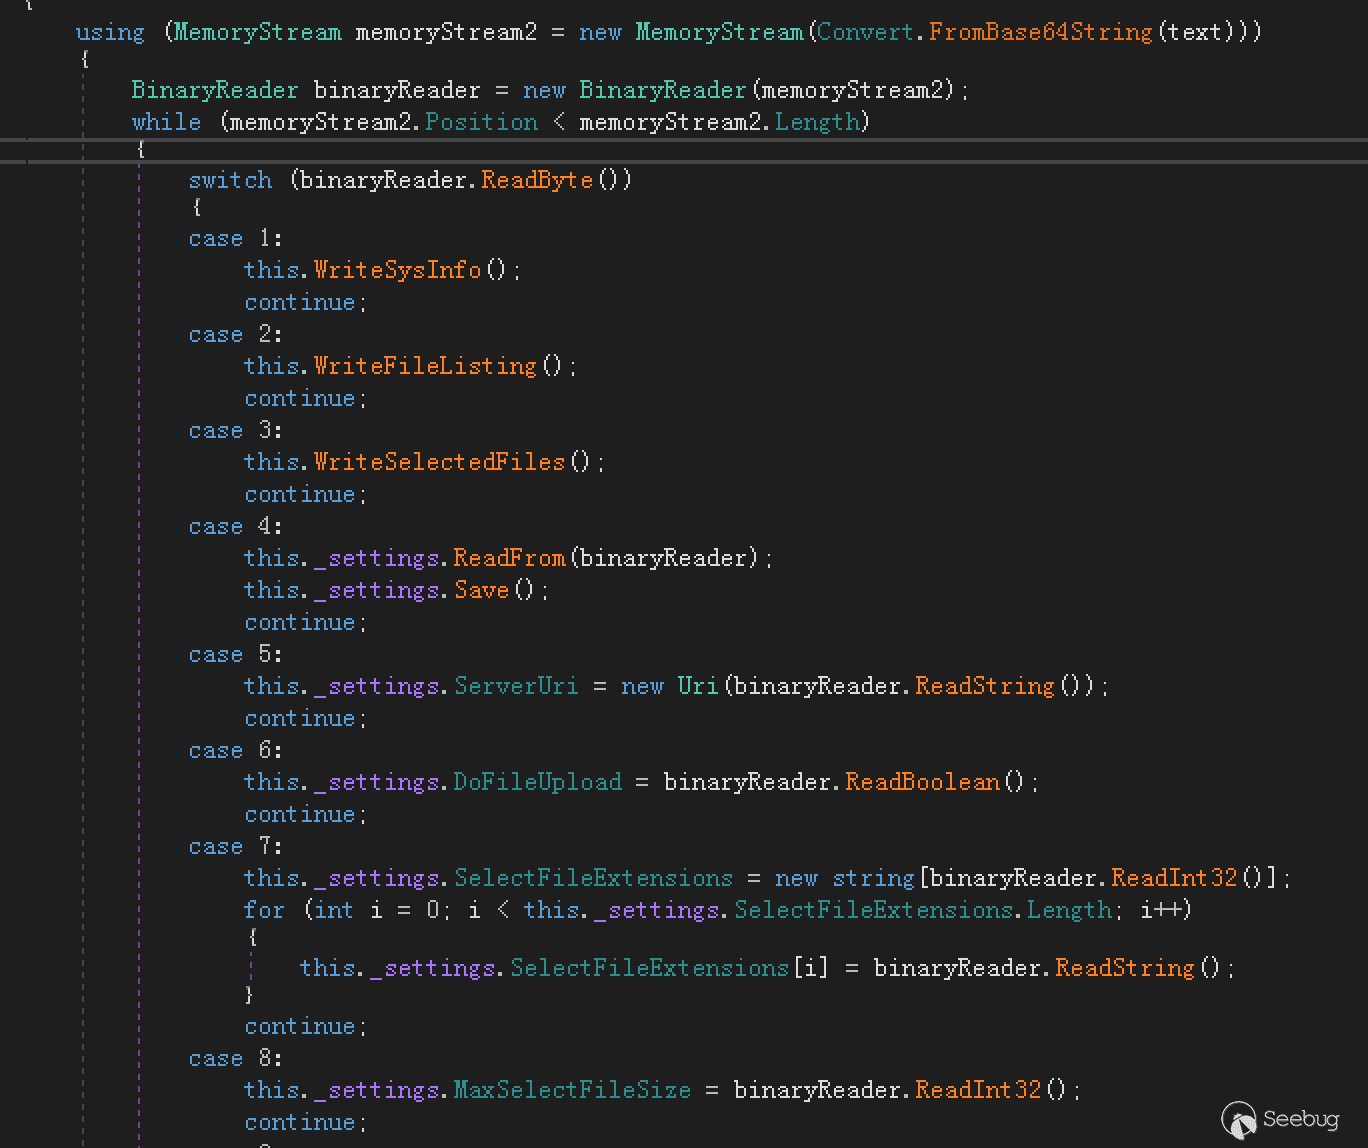Viewport: 1368px width, 1148px height.
Task: Click the 'i++' increment expression
Action: (1161, 910)
